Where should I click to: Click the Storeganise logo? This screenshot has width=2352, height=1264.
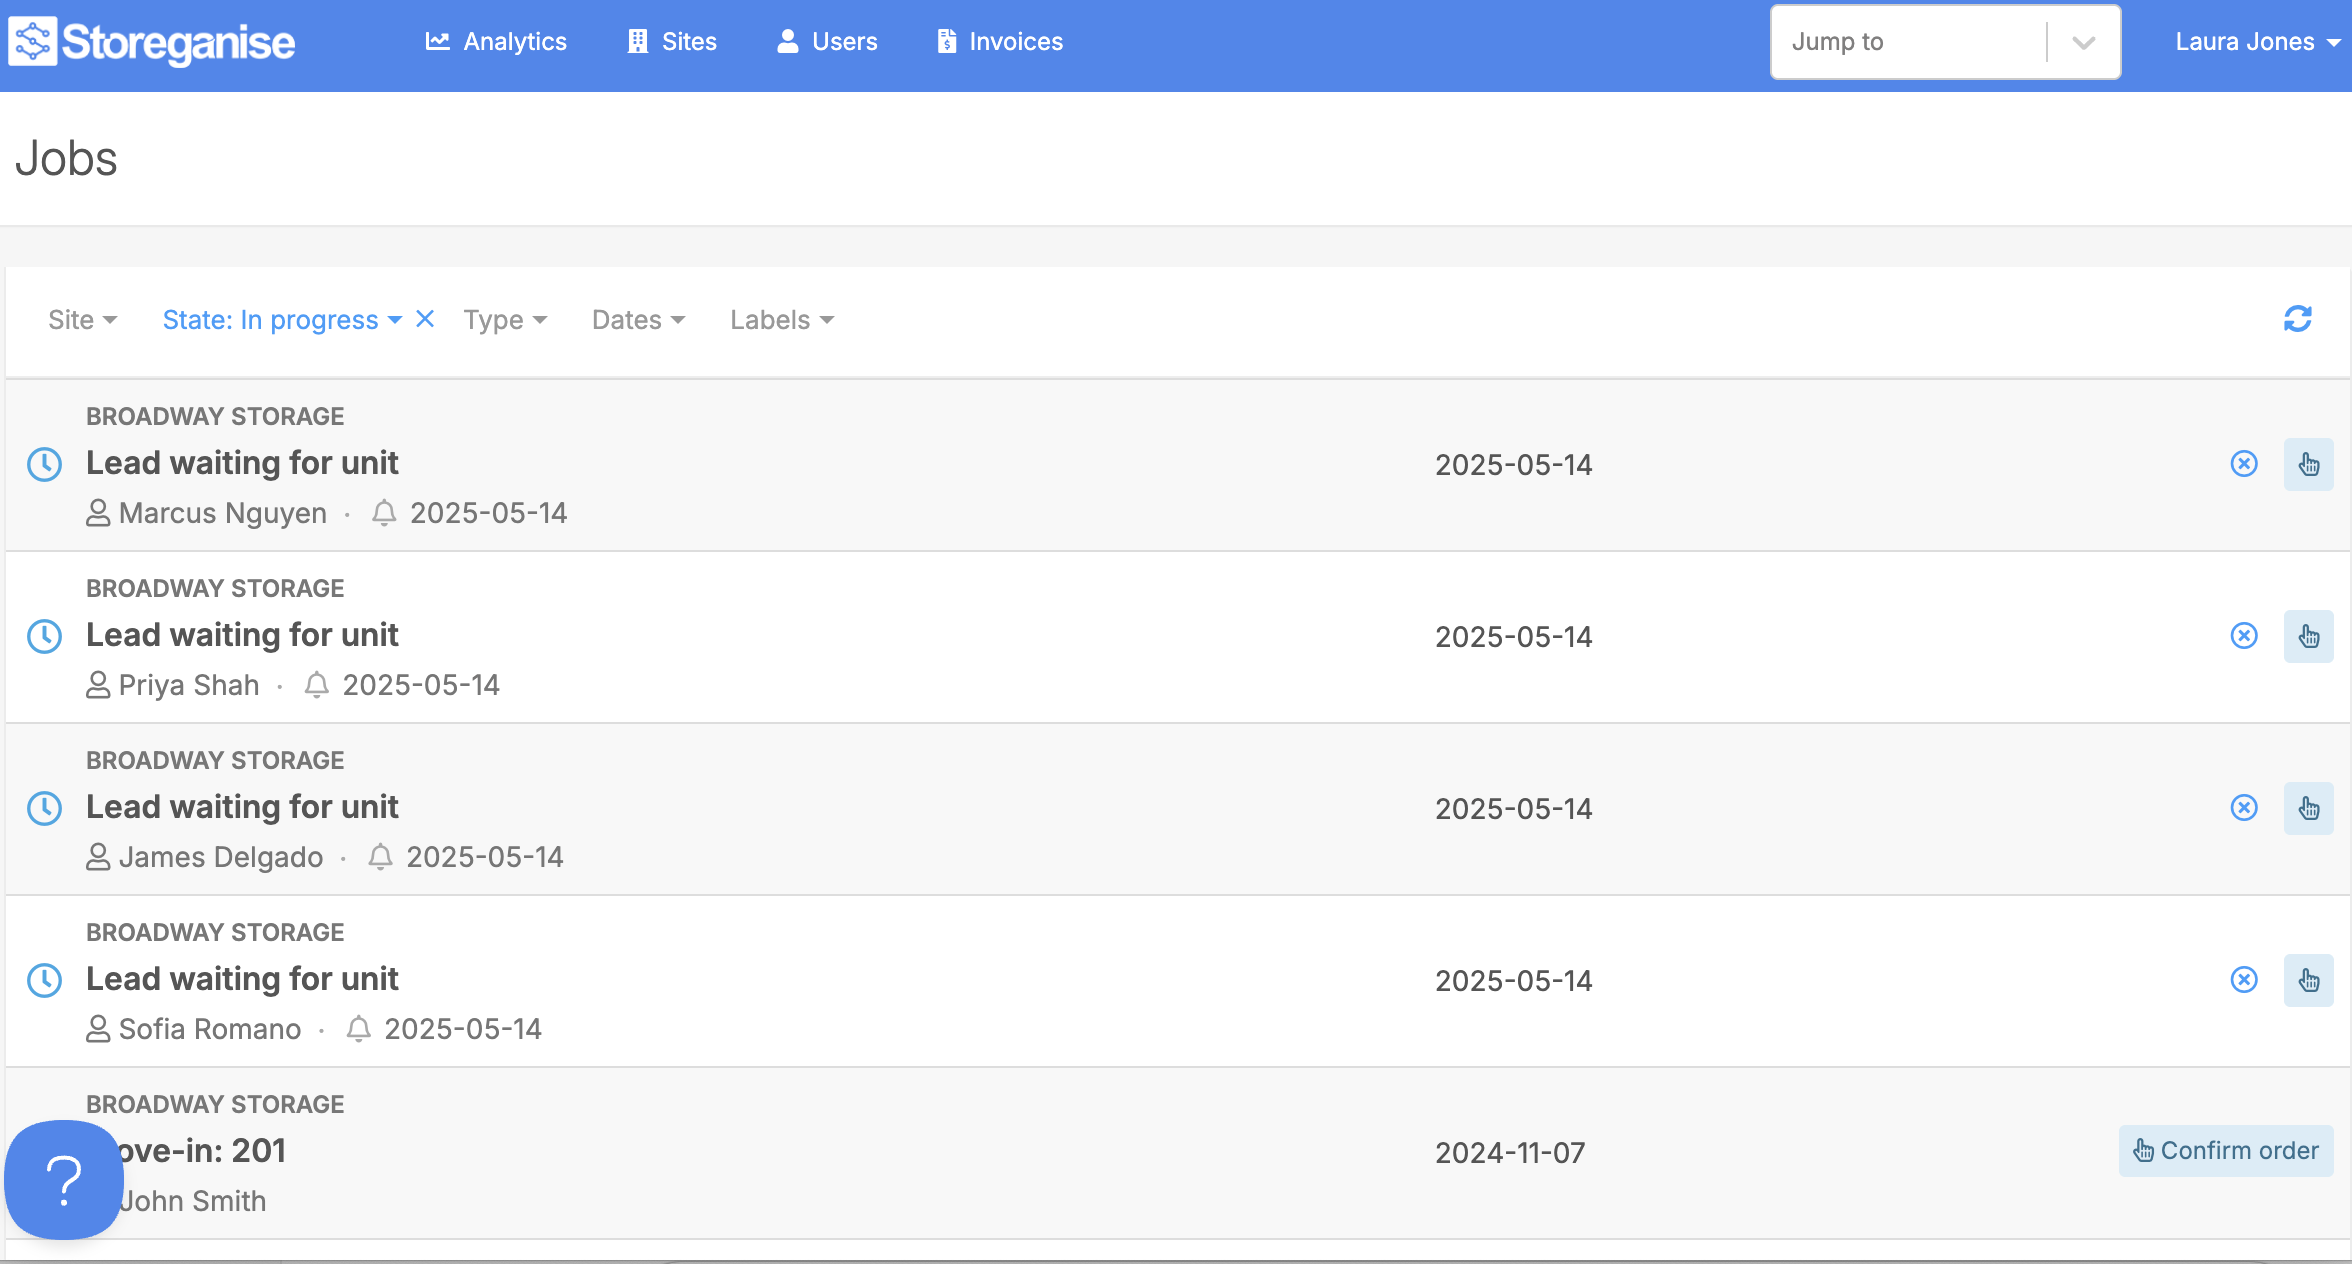[x=152, y=42]
